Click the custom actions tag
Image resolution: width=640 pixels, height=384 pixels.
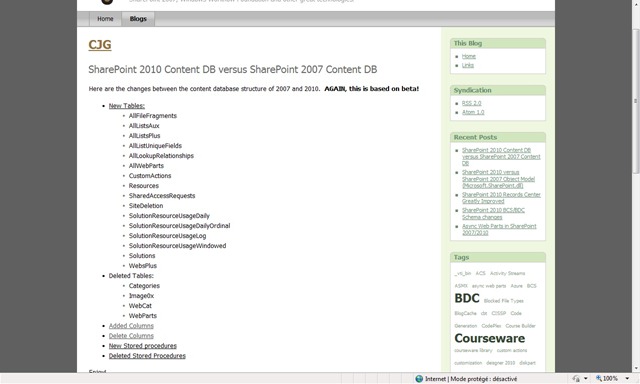(x=512, y=351)
